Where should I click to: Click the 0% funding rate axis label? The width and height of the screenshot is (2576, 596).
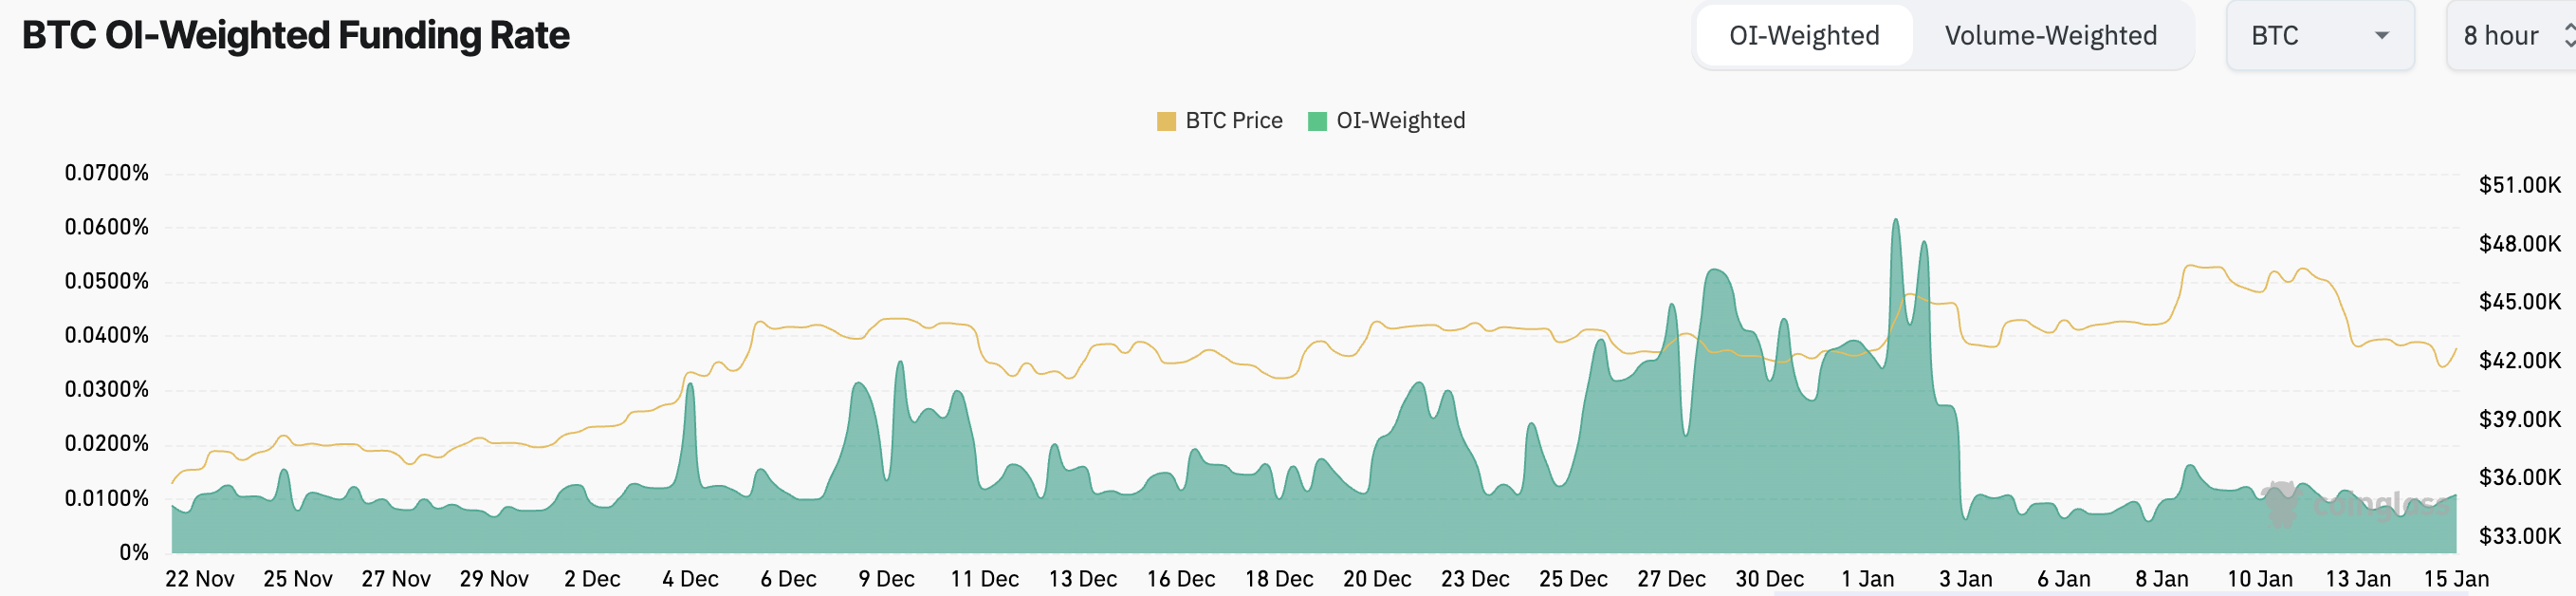(133, 552)
